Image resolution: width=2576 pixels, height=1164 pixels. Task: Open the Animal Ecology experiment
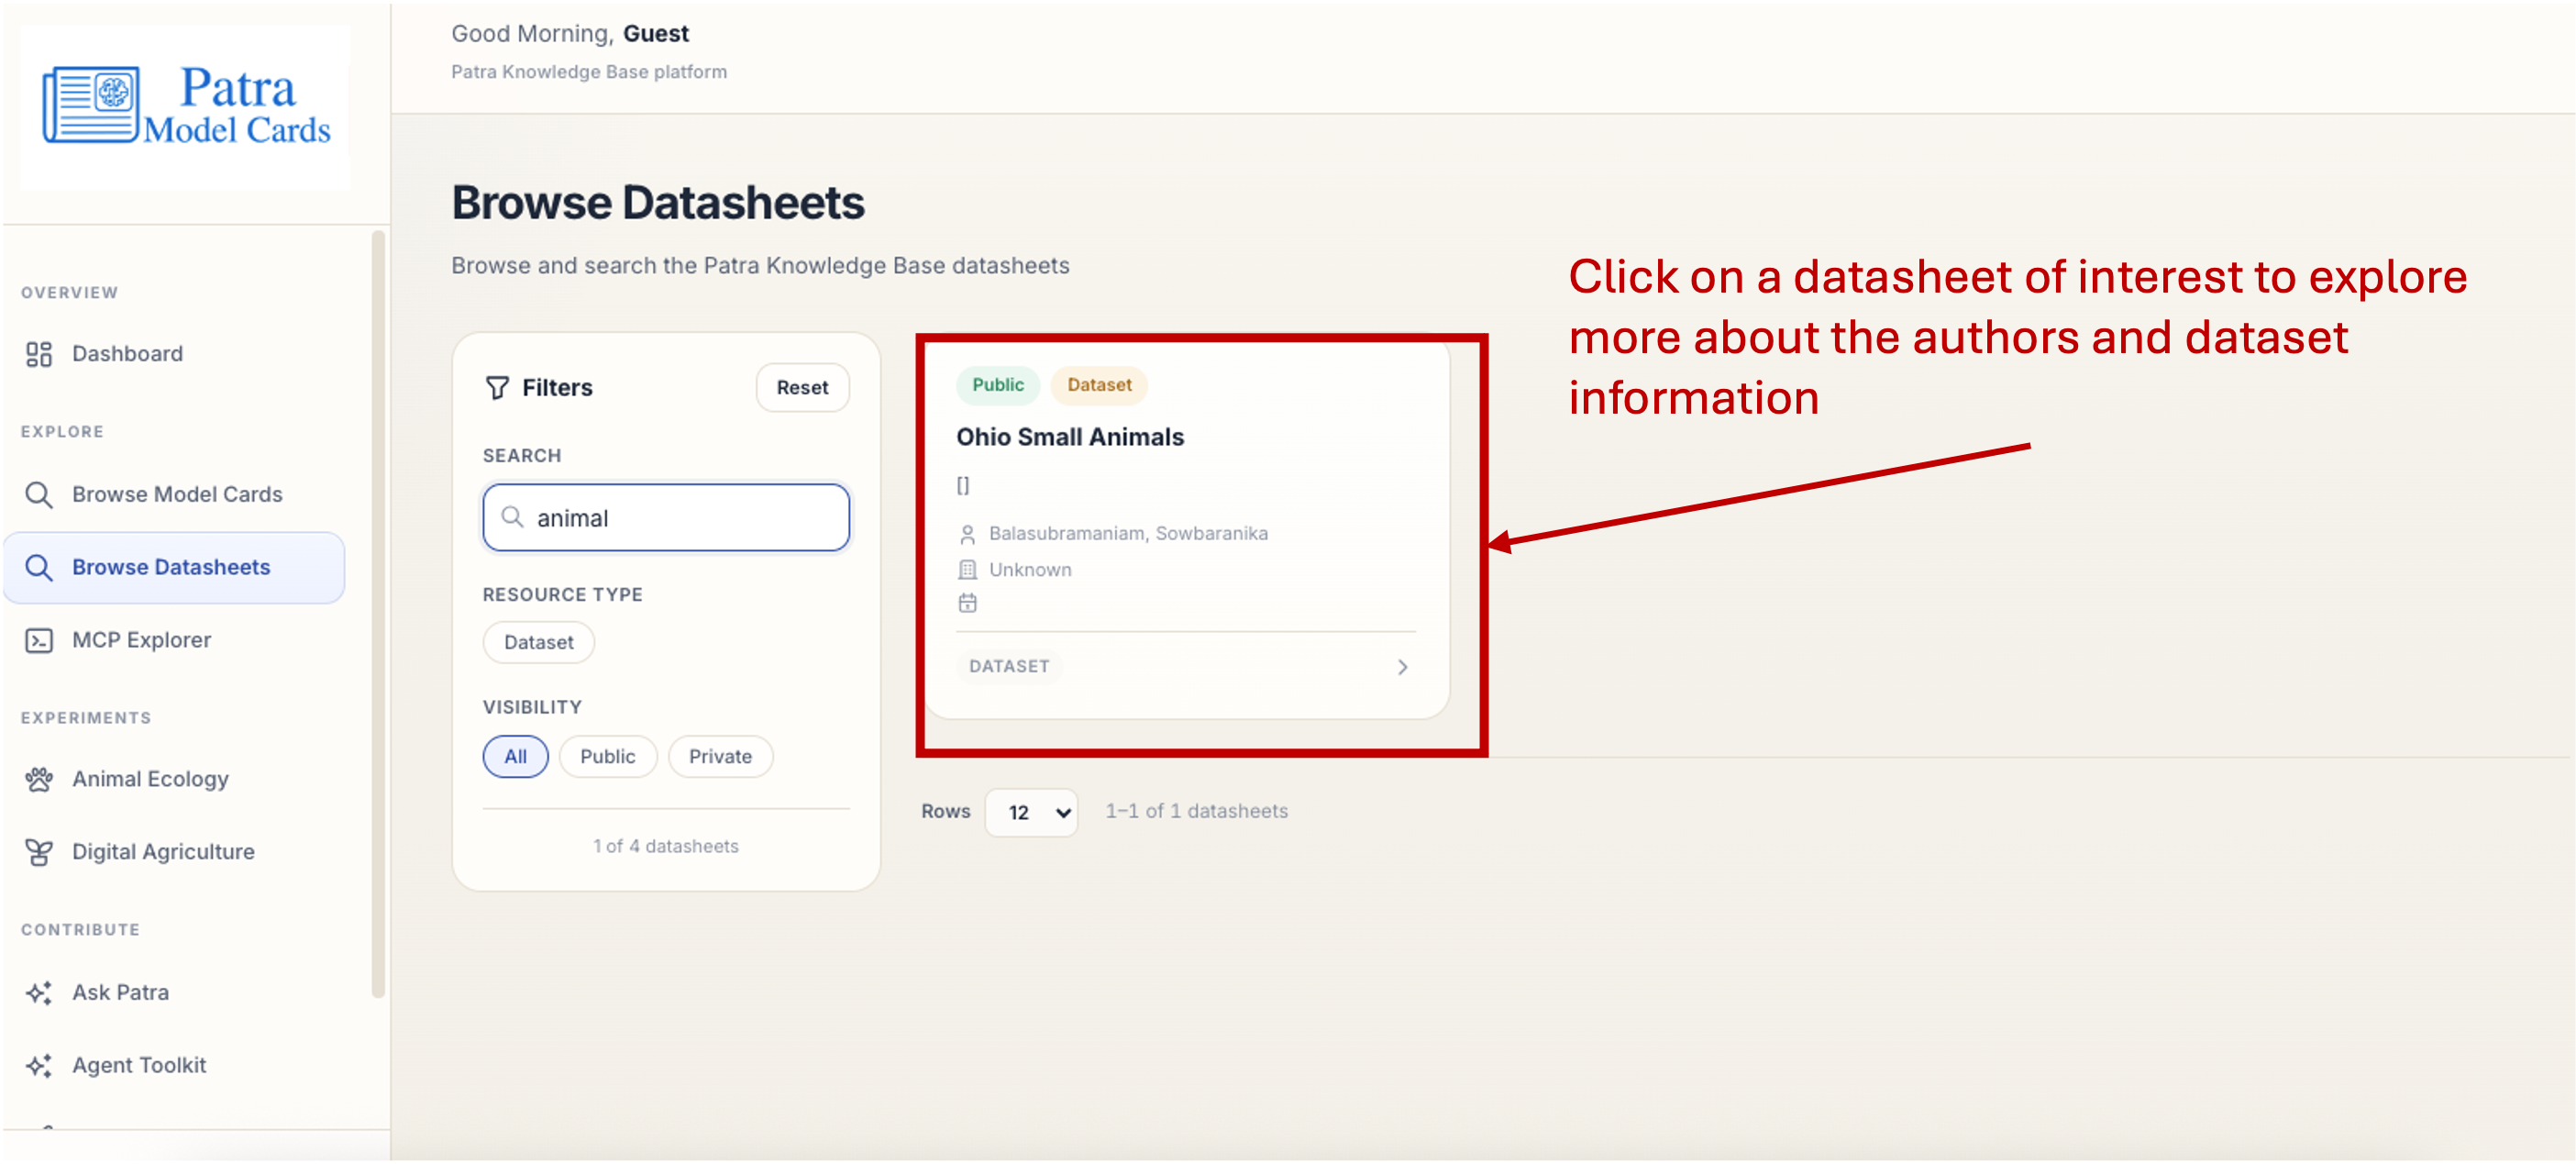150,780
